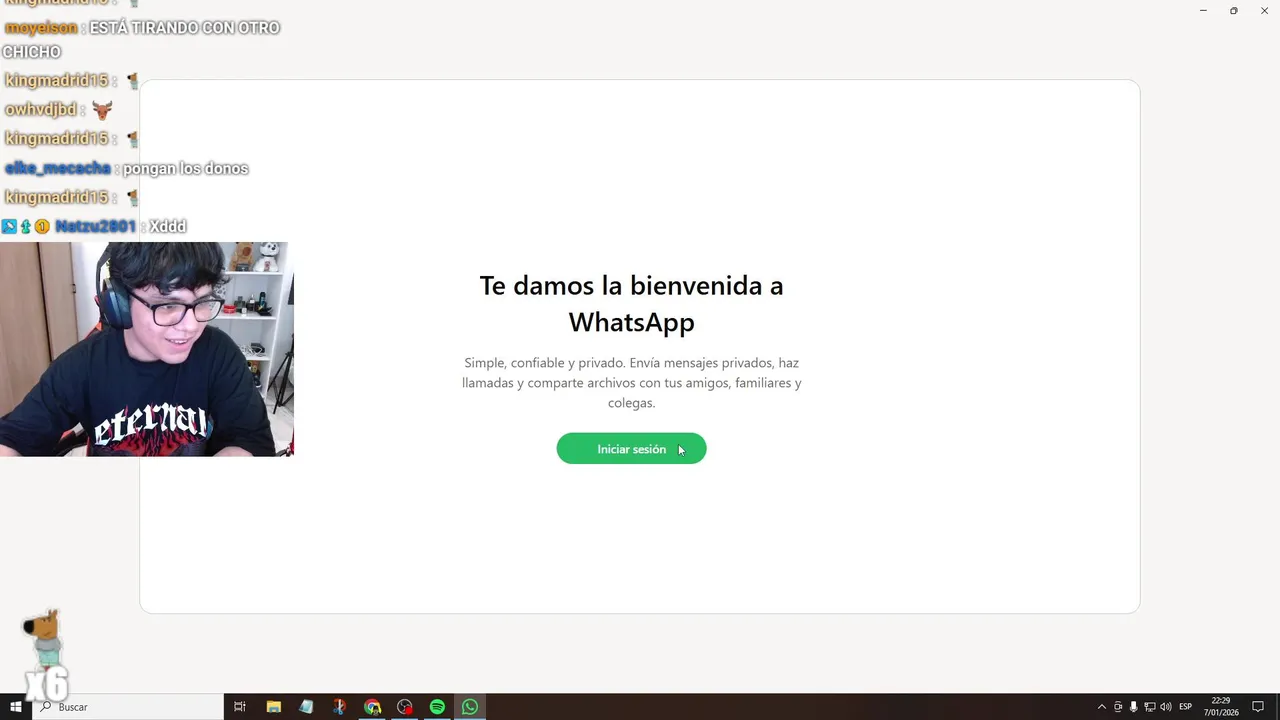Switch to OBS Studio in the taskbar

pyautogui.click(x=405, y=707)
